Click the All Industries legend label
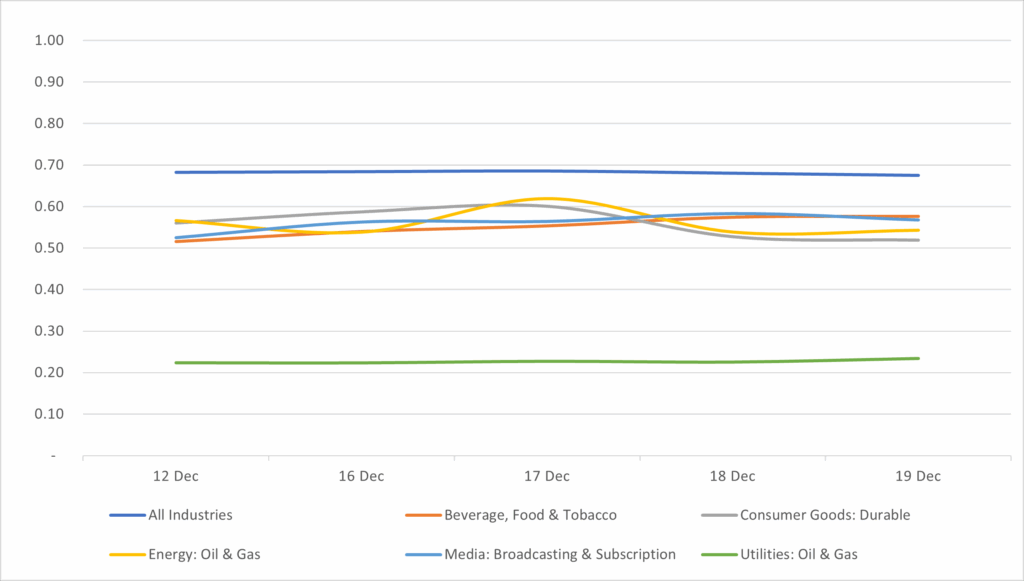The width and height of the screenshot is (1024, 581). click(190, 515)
